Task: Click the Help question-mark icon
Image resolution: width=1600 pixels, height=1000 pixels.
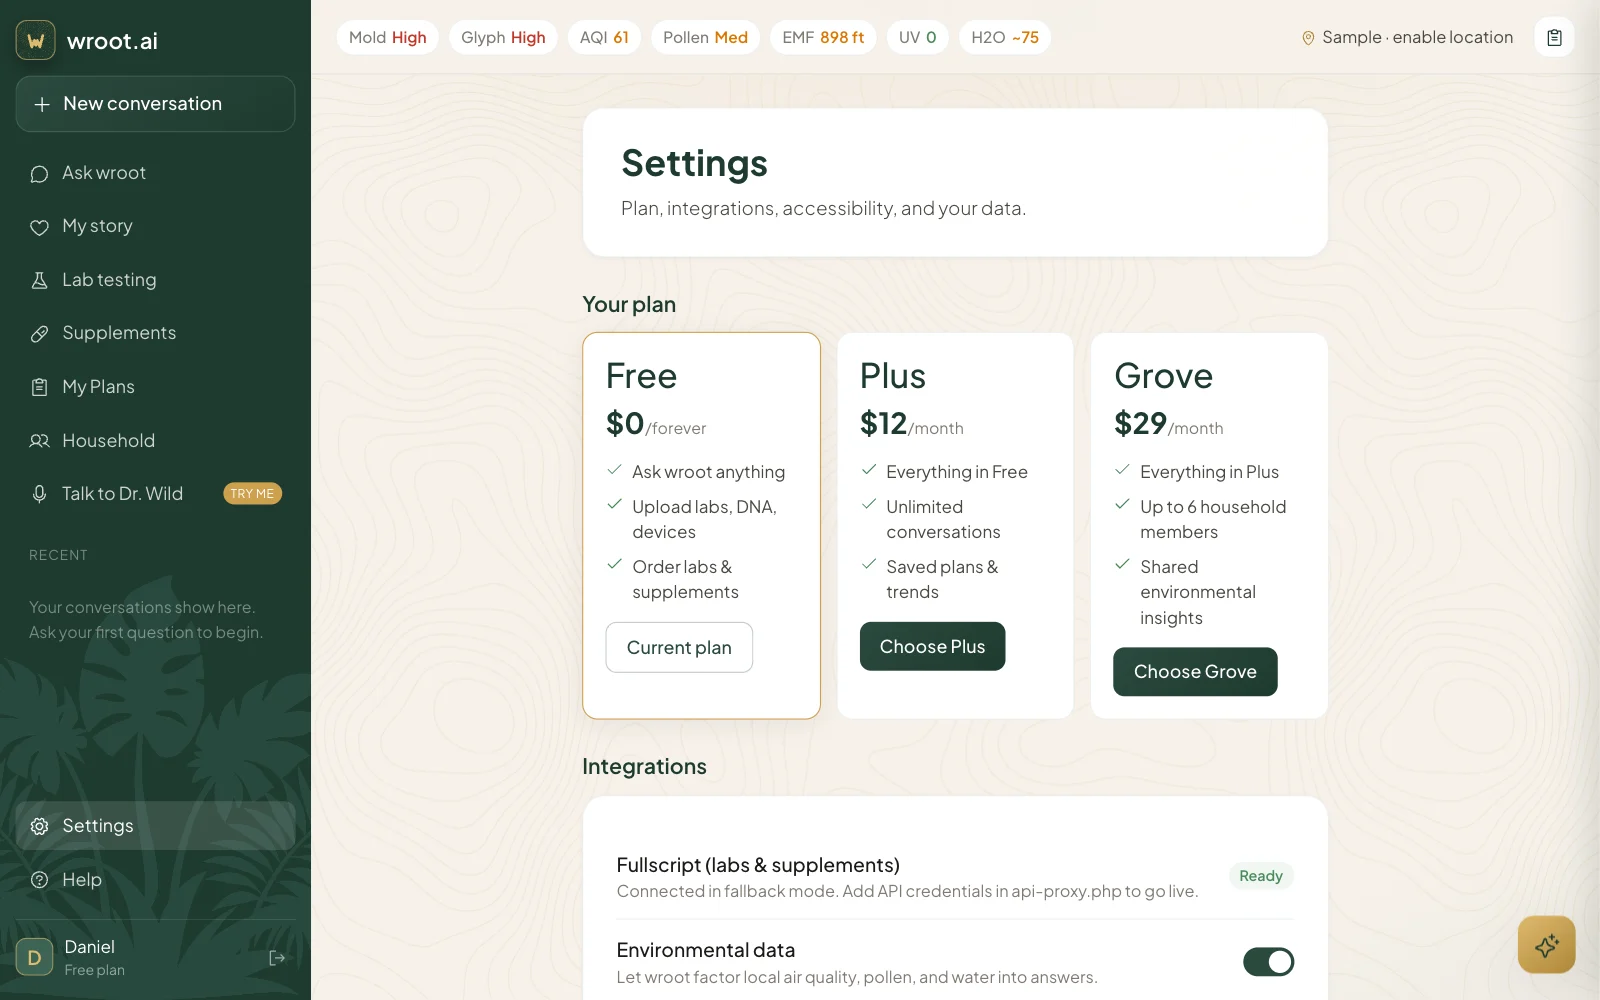Action: click(x=39, y=880)
